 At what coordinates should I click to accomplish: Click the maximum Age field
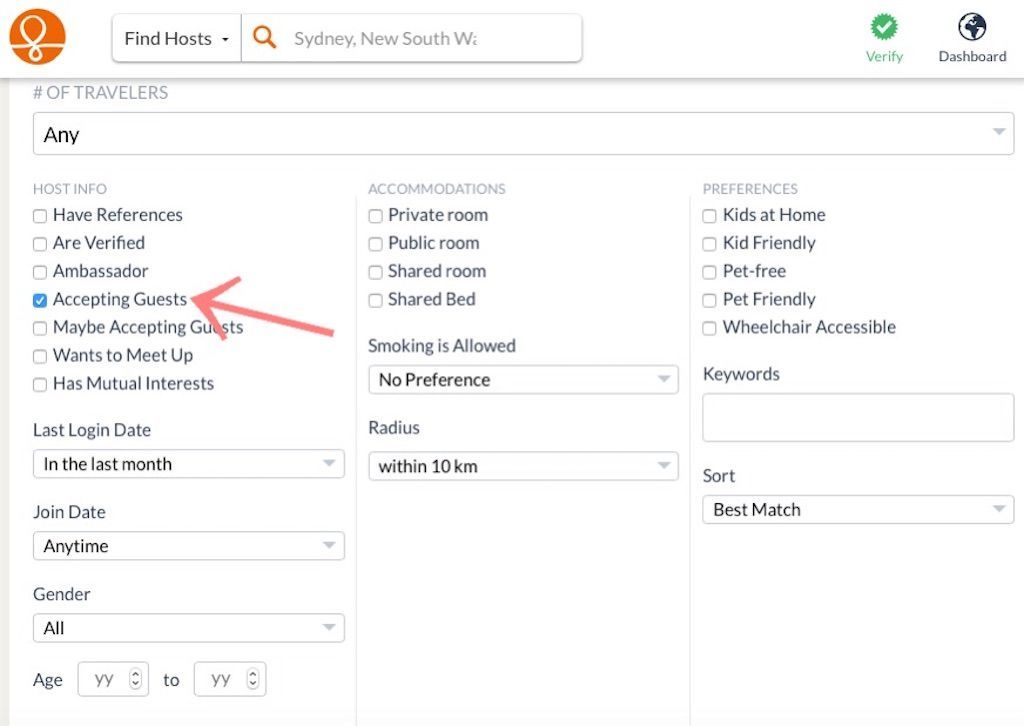click(230, 679)
